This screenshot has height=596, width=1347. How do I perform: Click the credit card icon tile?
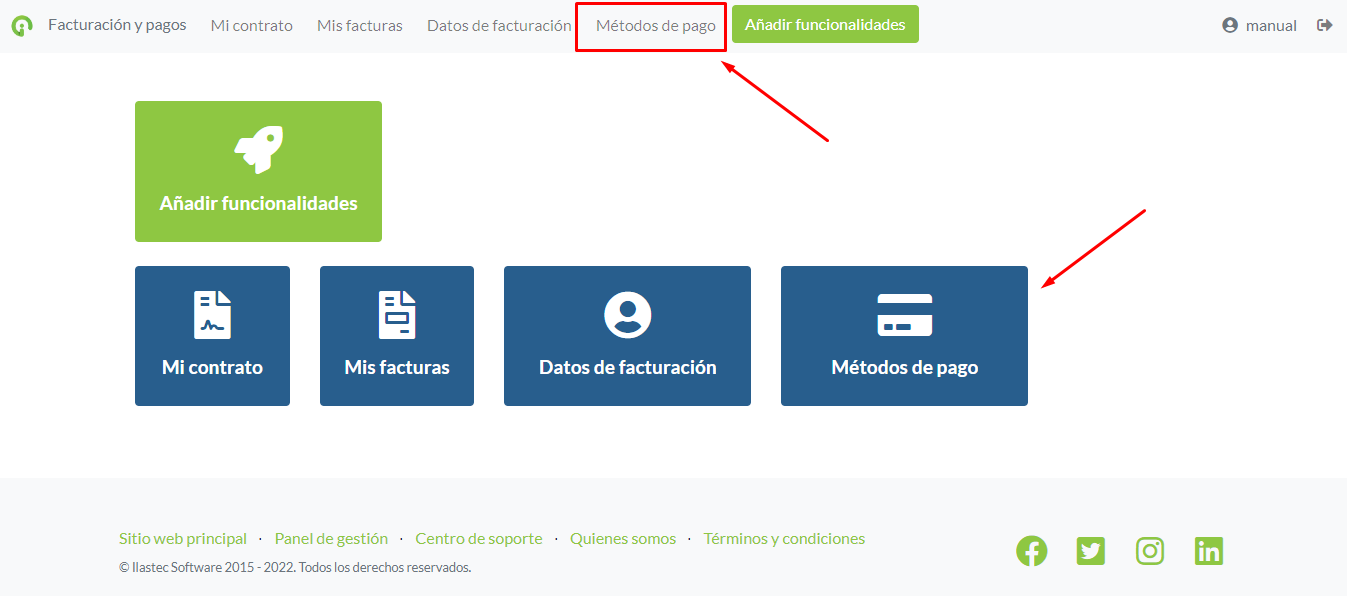coord(904,315)
